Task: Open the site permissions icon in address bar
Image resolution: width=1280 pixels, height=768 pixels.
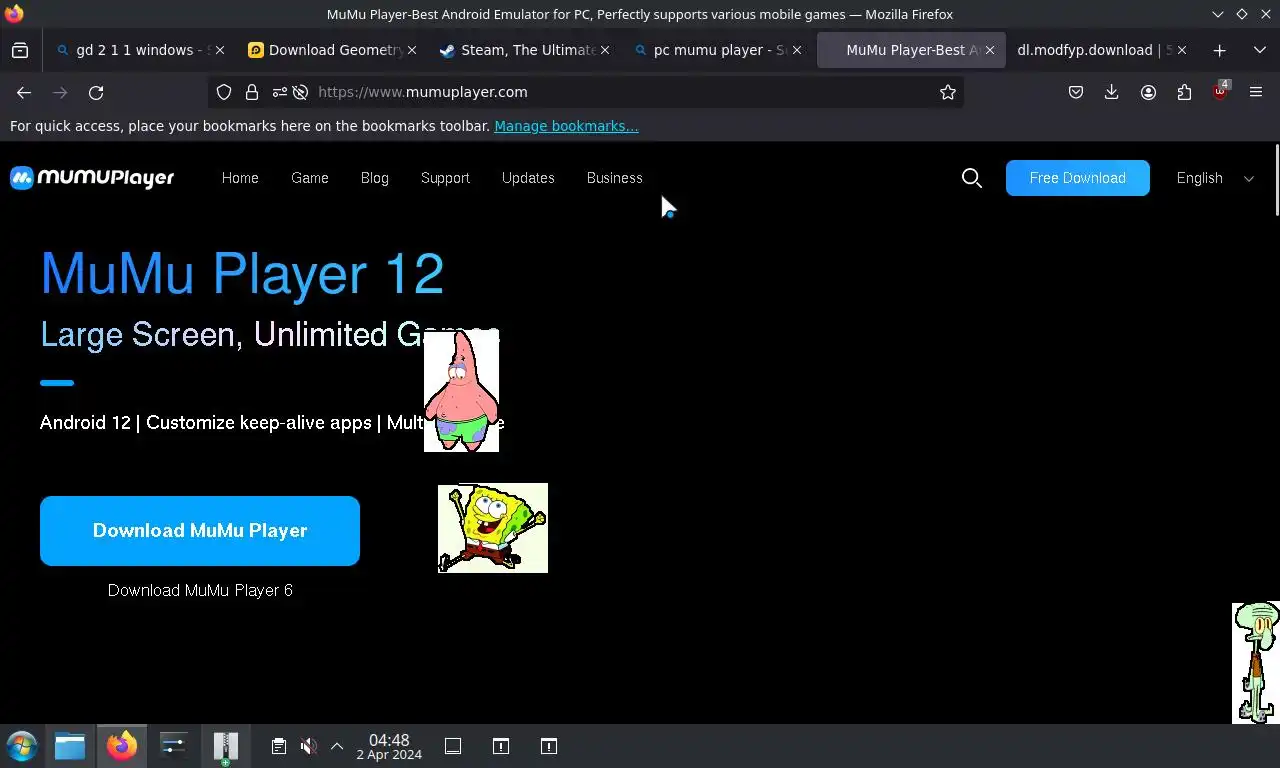Action: coord(279,92)
